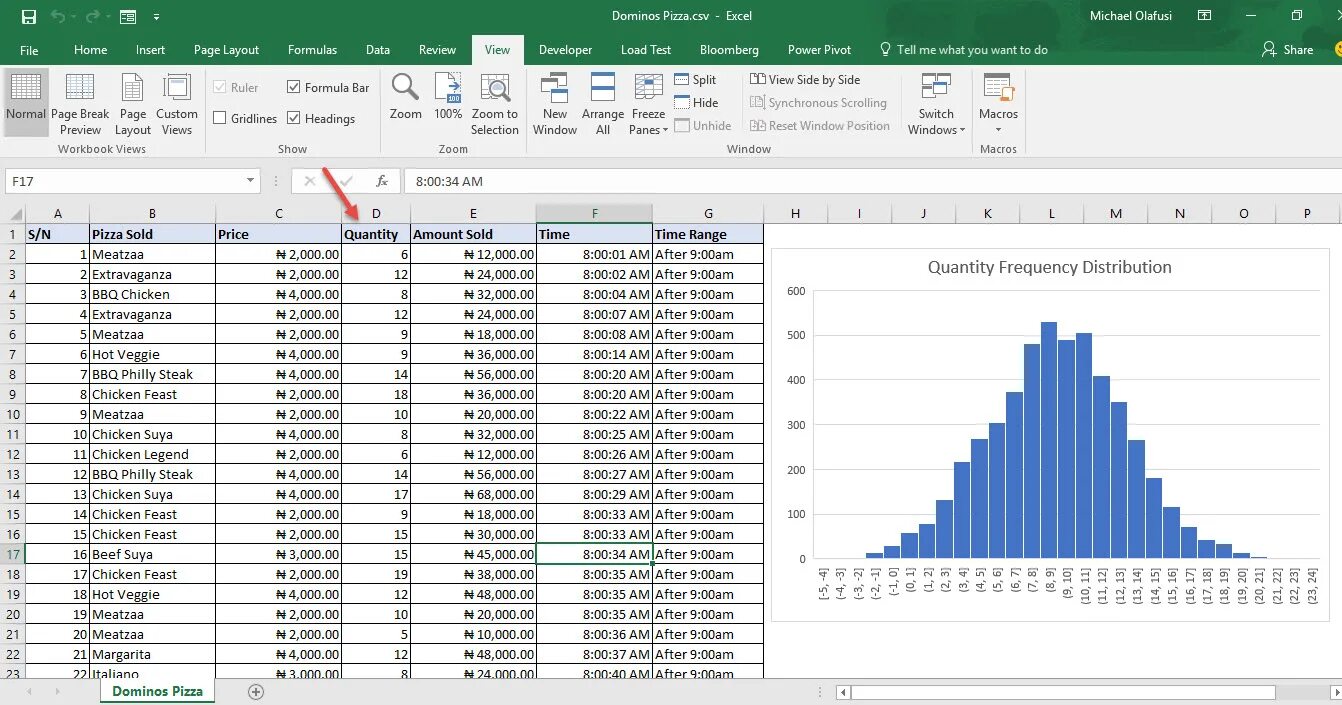Open a New Window

click(x=555, y=104)
